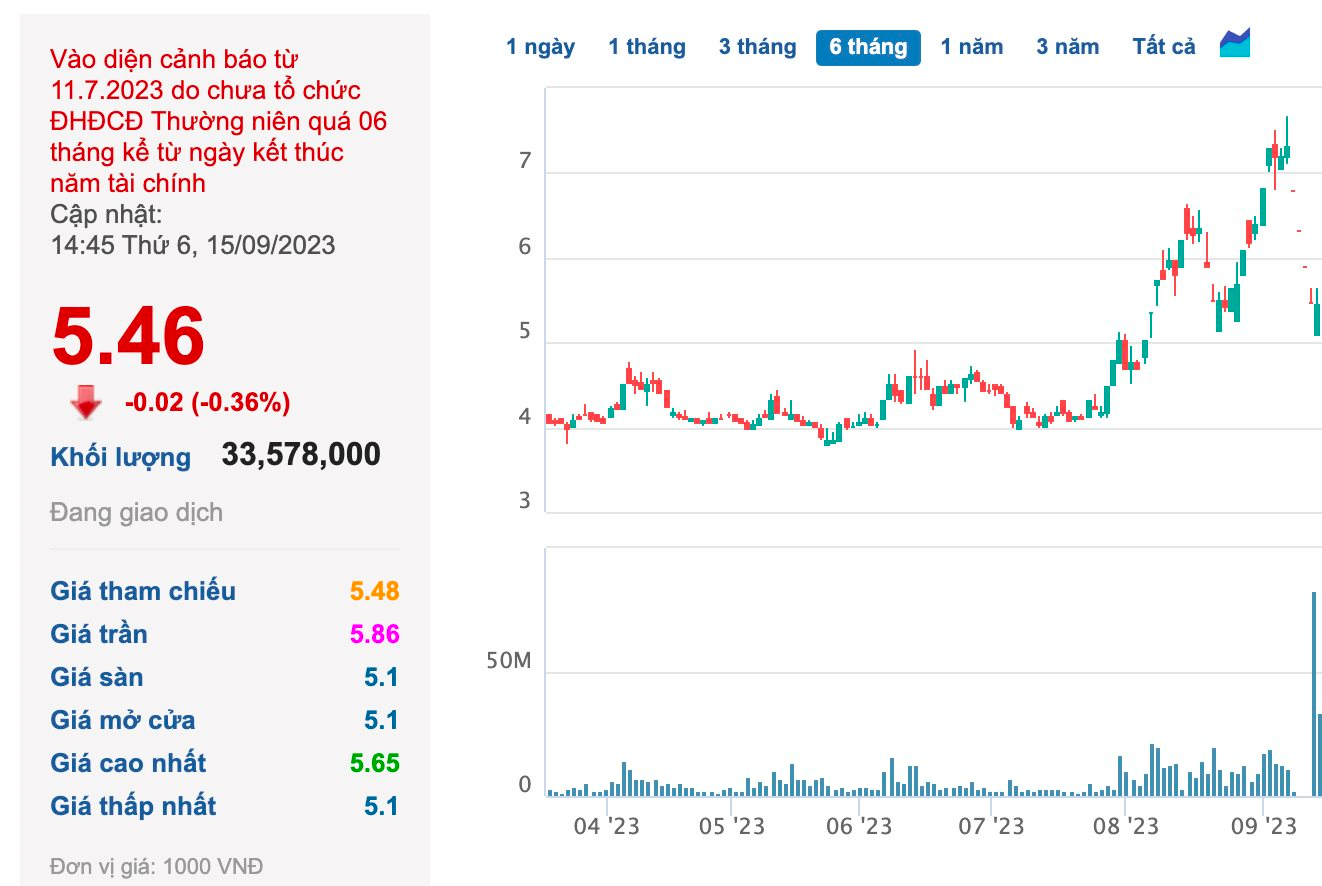Click the "08 '23" date axis label
Image resolution: width=1322 pixels, height=886 pixels.
[1126, 826]
